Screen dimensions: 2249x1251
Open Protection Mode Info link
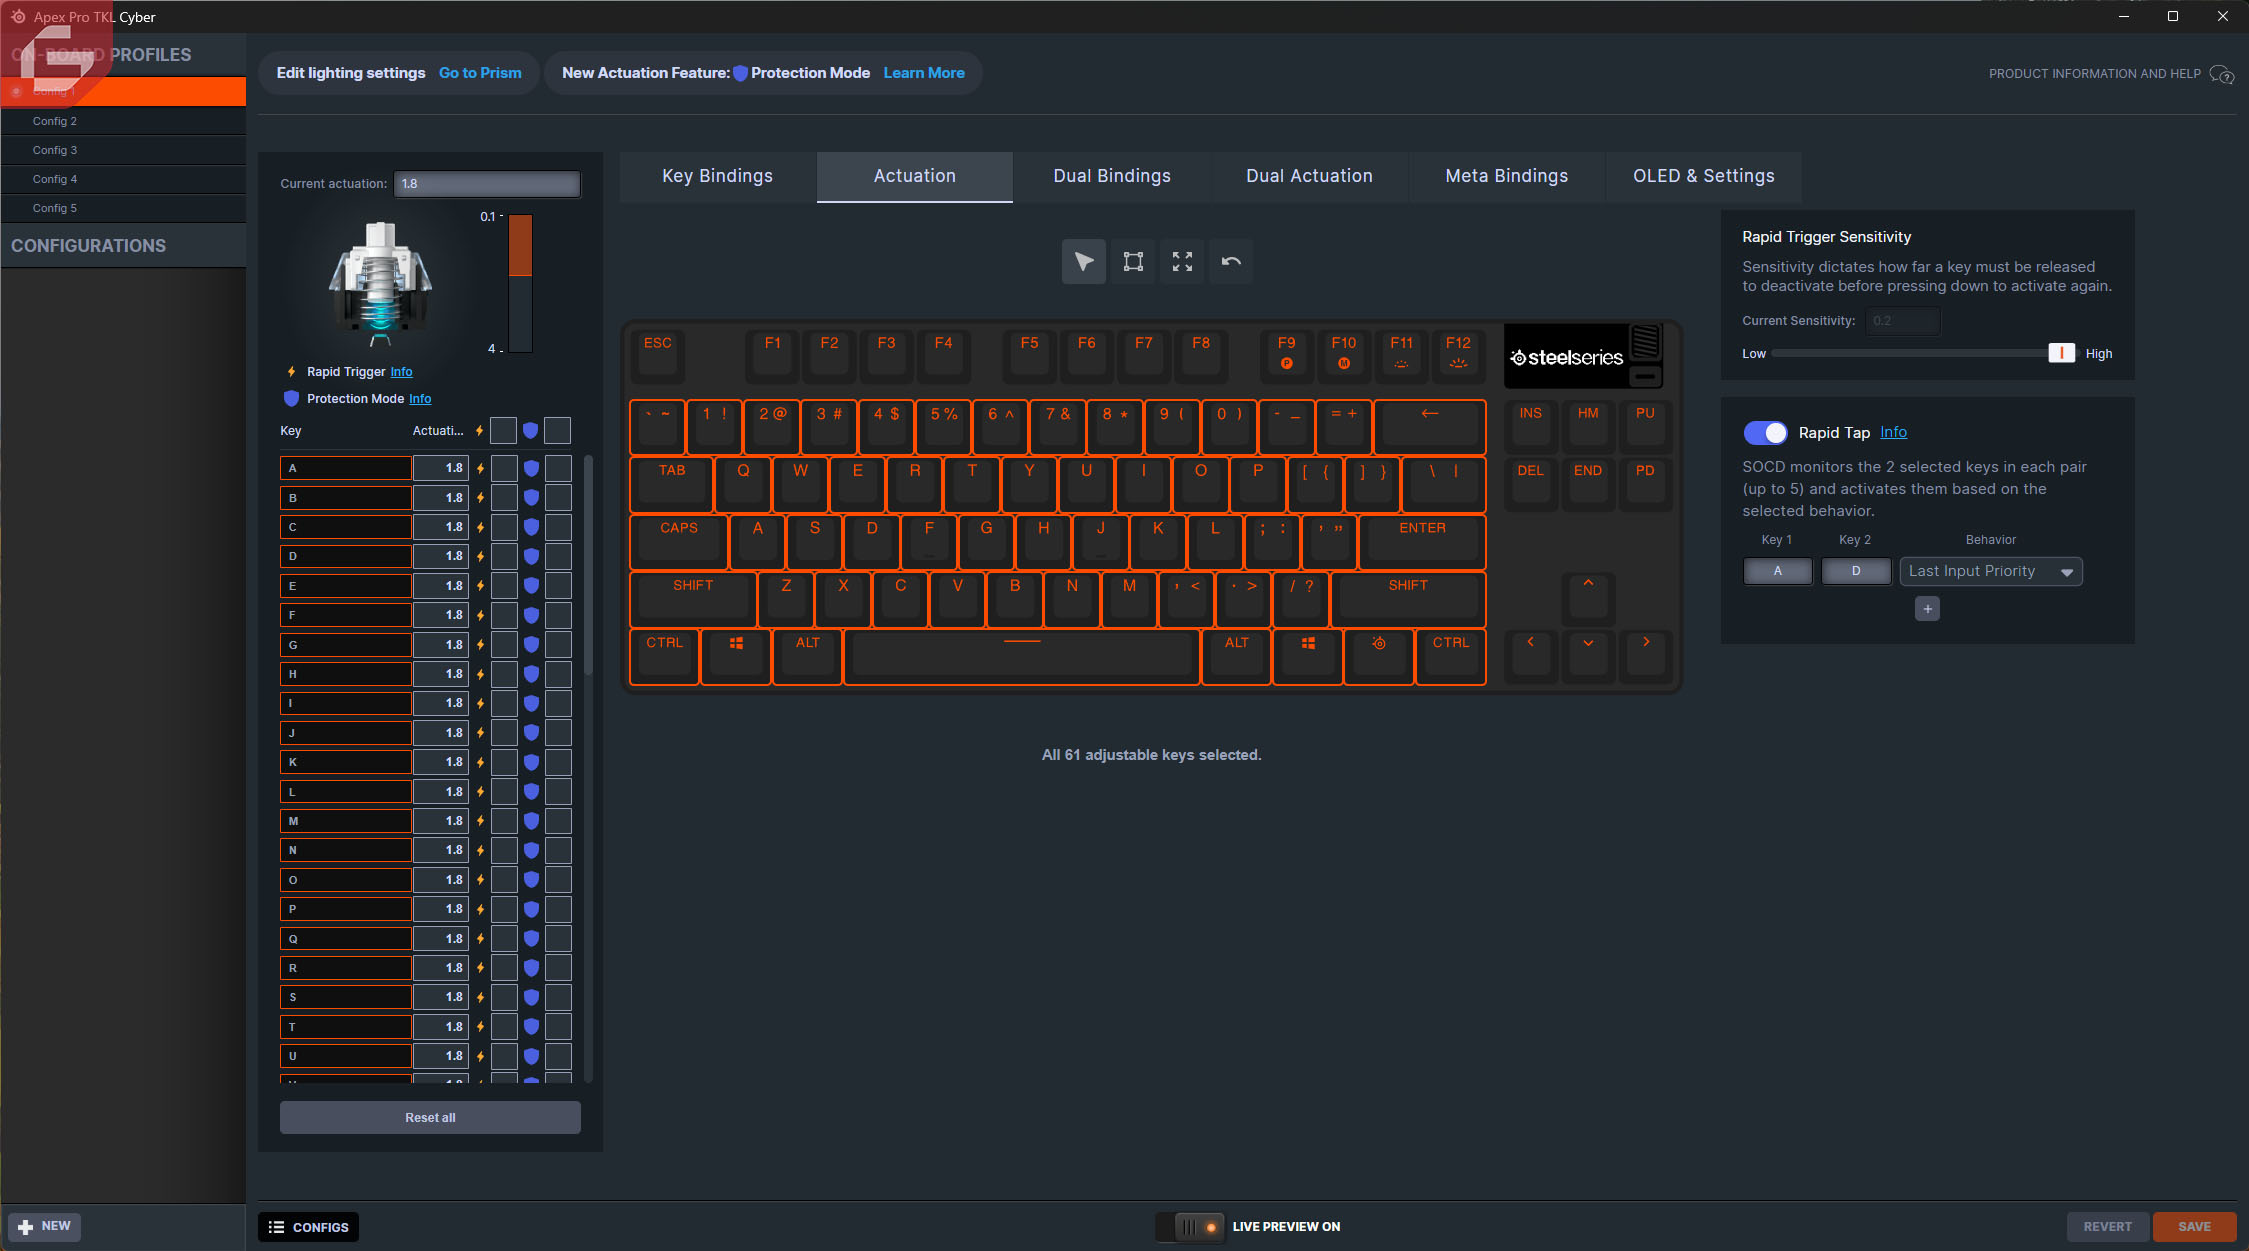coord(420,399)
